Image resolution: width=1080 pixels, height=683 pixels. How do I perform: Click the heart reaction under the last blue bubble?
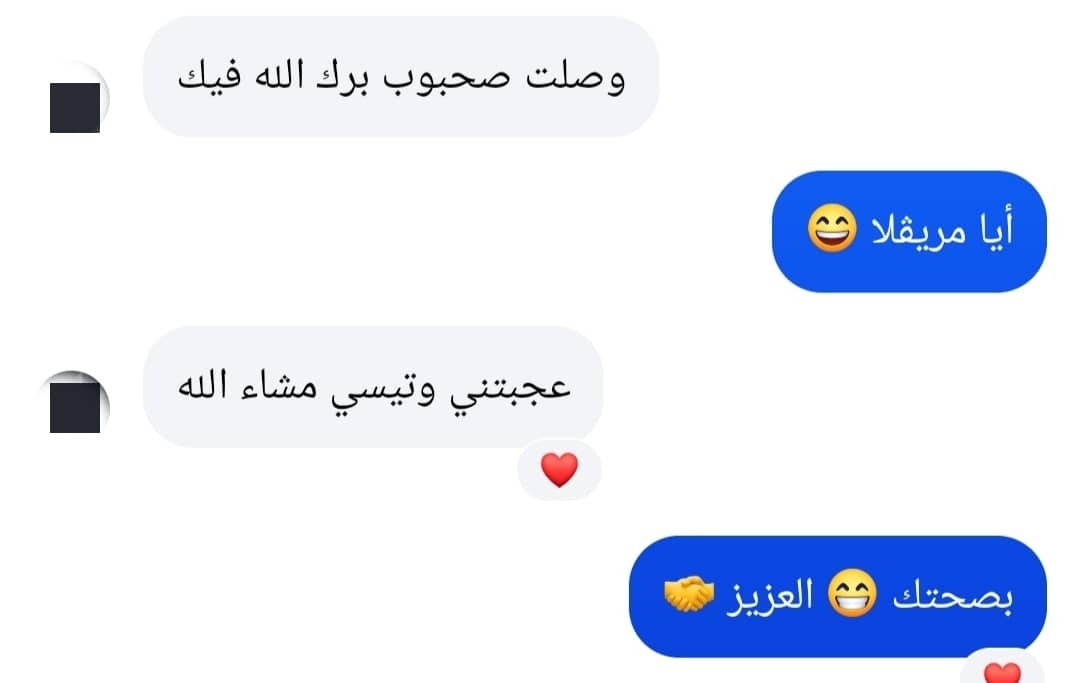pyautogui.click(x=1002, y=672)
